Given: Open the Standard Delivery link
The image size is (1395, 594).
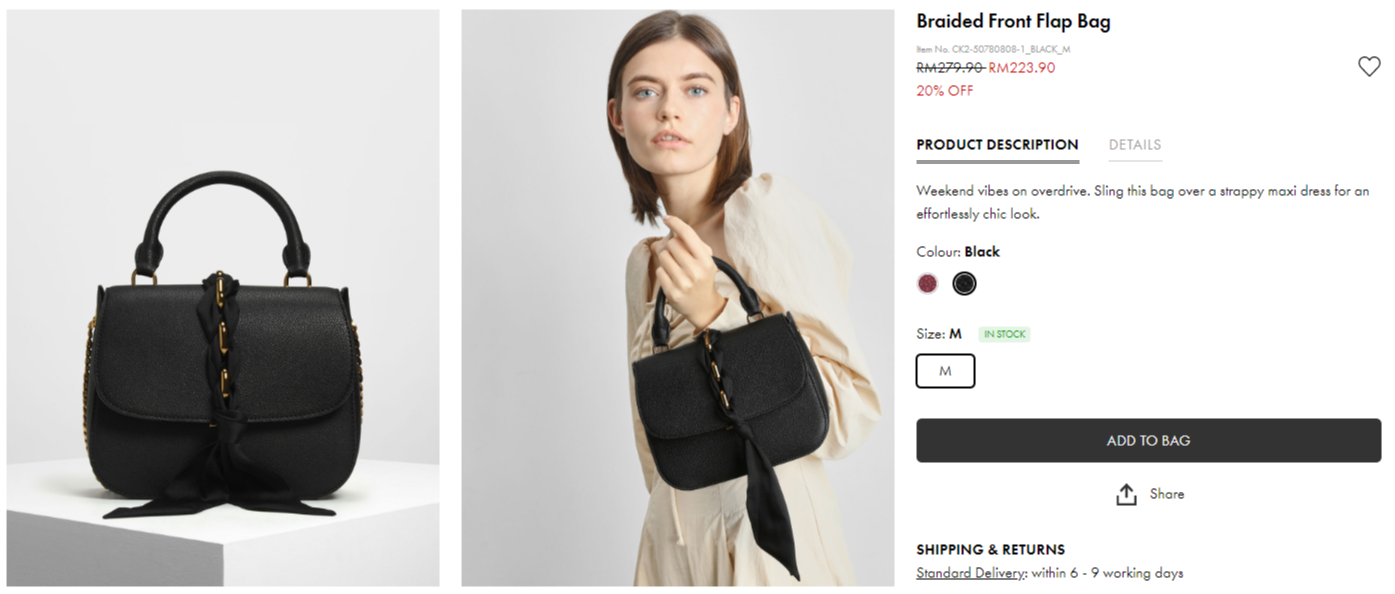Looking at the screenshot, I should pyautogui.click(x=971, y=573).
